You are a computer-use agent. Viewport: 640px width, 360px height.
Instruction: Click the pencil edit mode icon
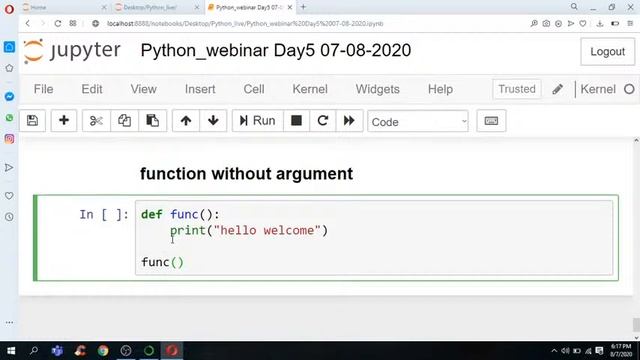(558, 89)
